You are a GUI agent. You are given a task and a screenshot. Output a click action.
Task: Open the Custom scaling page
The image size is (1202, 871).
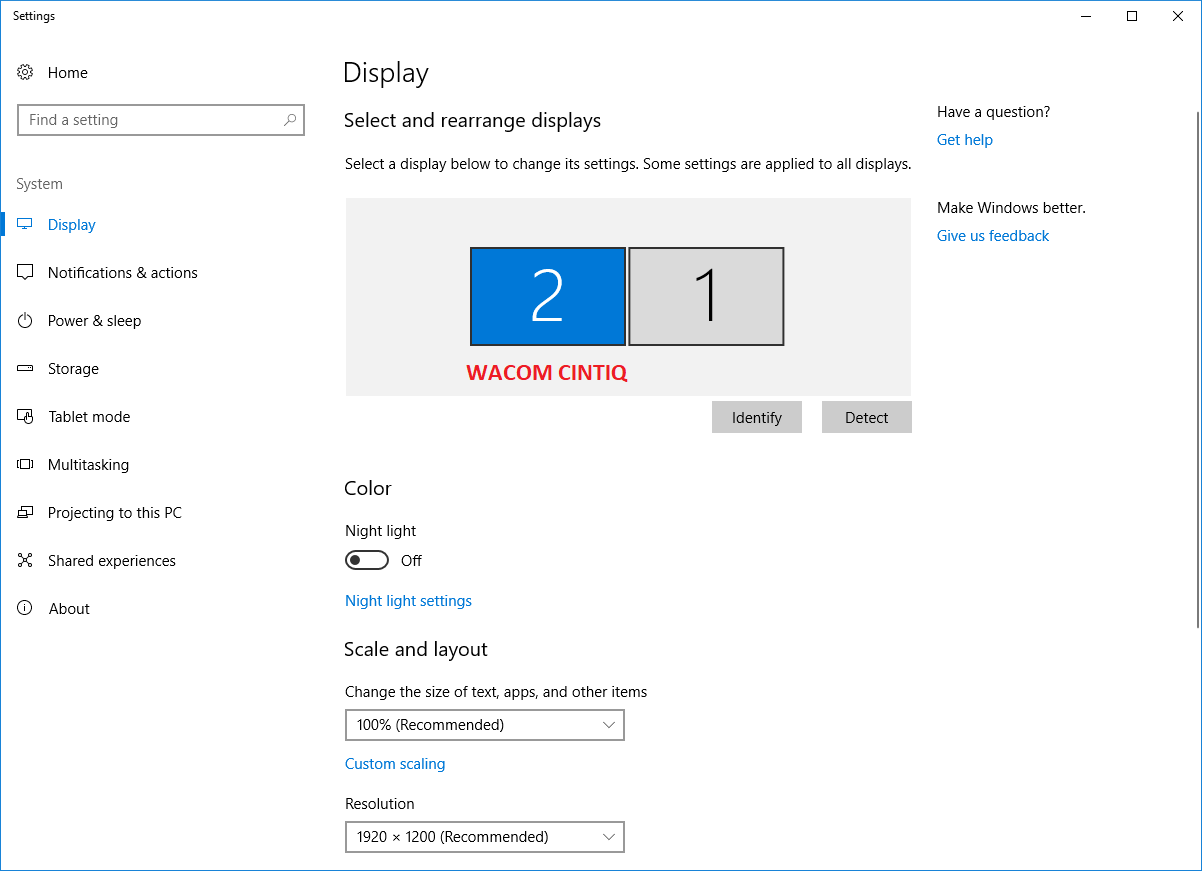click(395, 763)
